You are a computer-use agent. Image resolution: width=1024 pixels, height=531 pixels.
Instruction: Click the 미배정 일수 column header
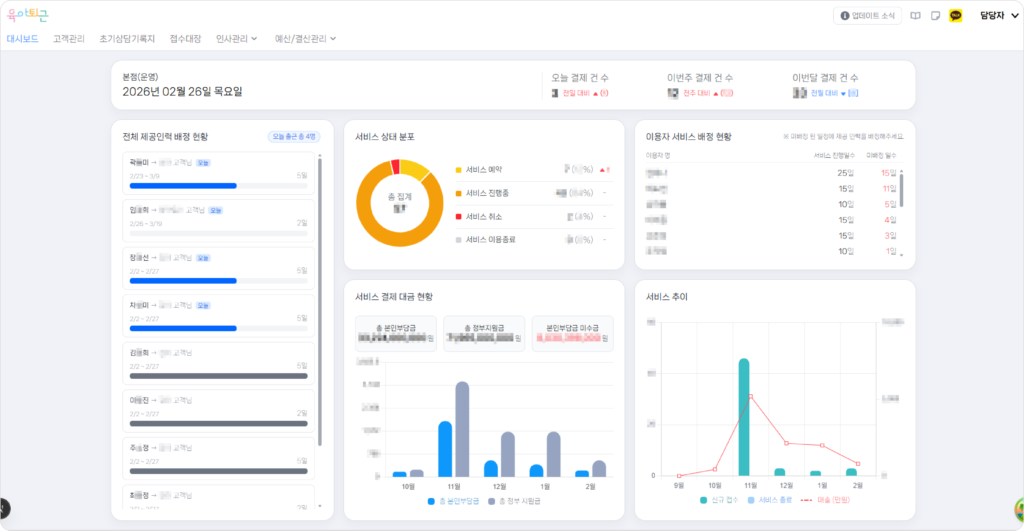(881, 155)
